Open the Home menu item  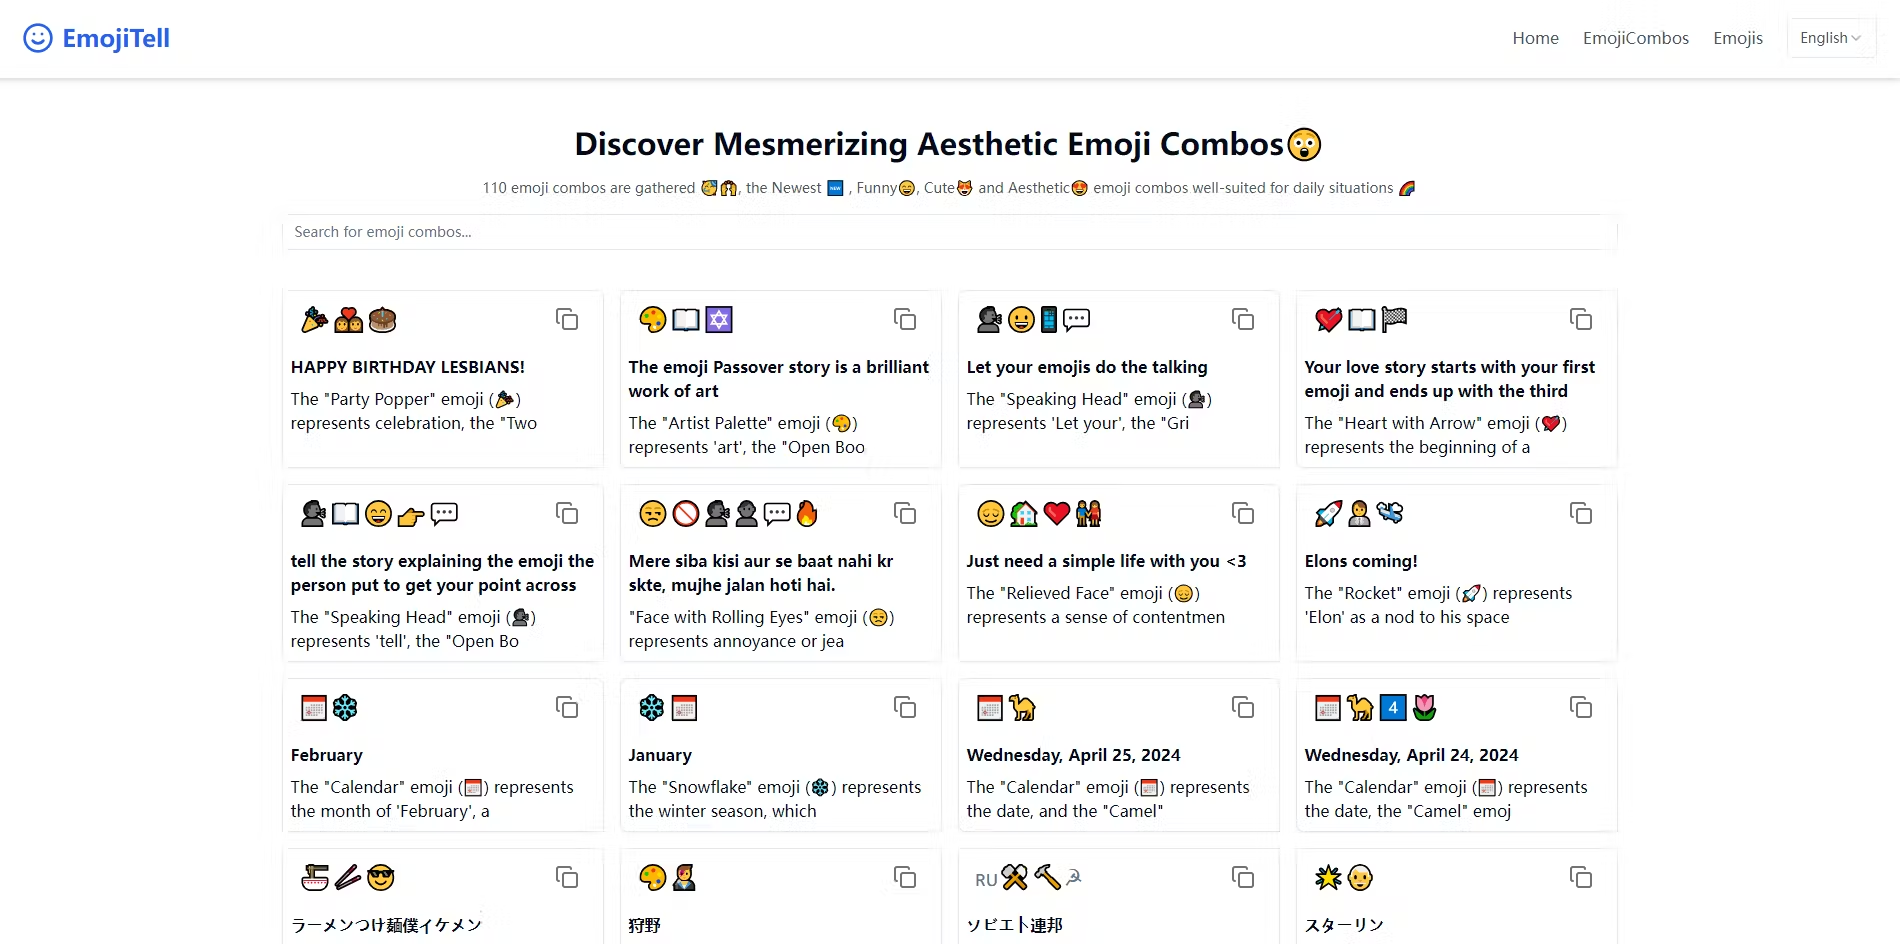[1535, 38]
